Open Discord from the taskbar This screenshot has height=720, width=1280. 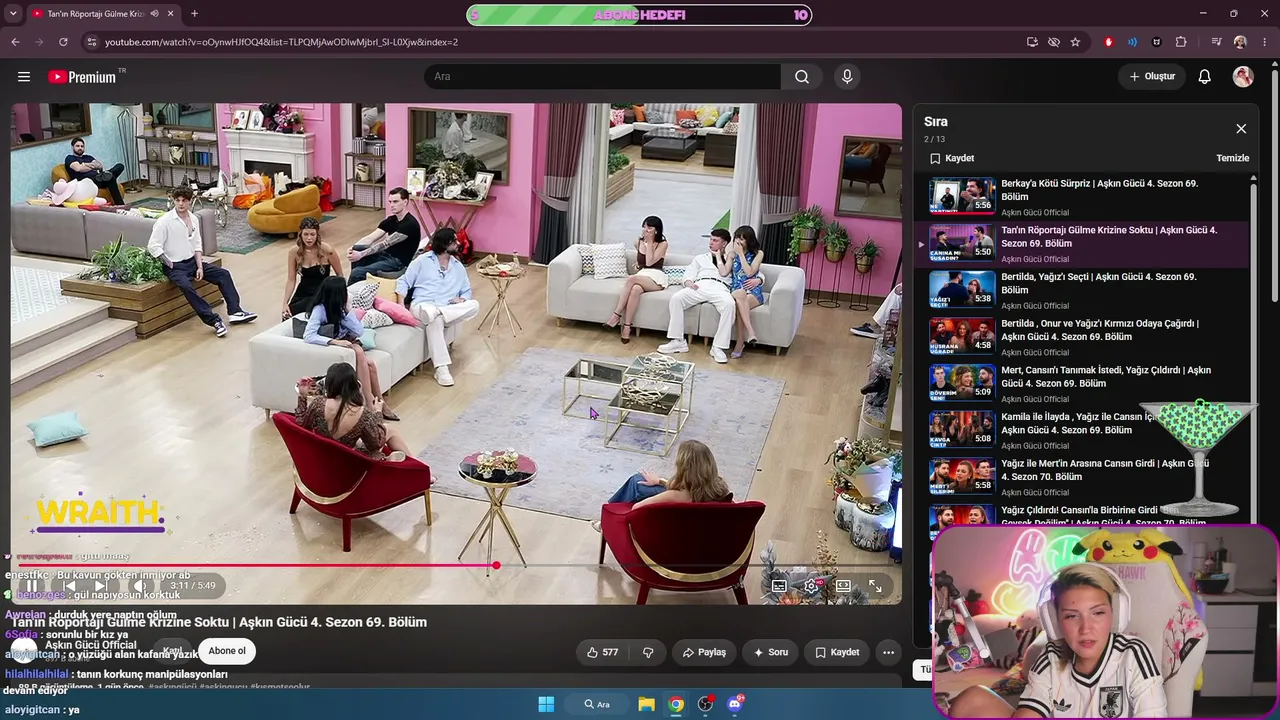pyautogui.click(x=735, y=704)
